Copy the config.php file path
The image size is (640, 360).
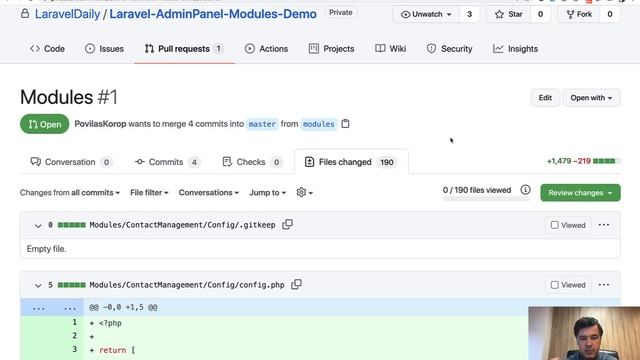click(296, 284)
